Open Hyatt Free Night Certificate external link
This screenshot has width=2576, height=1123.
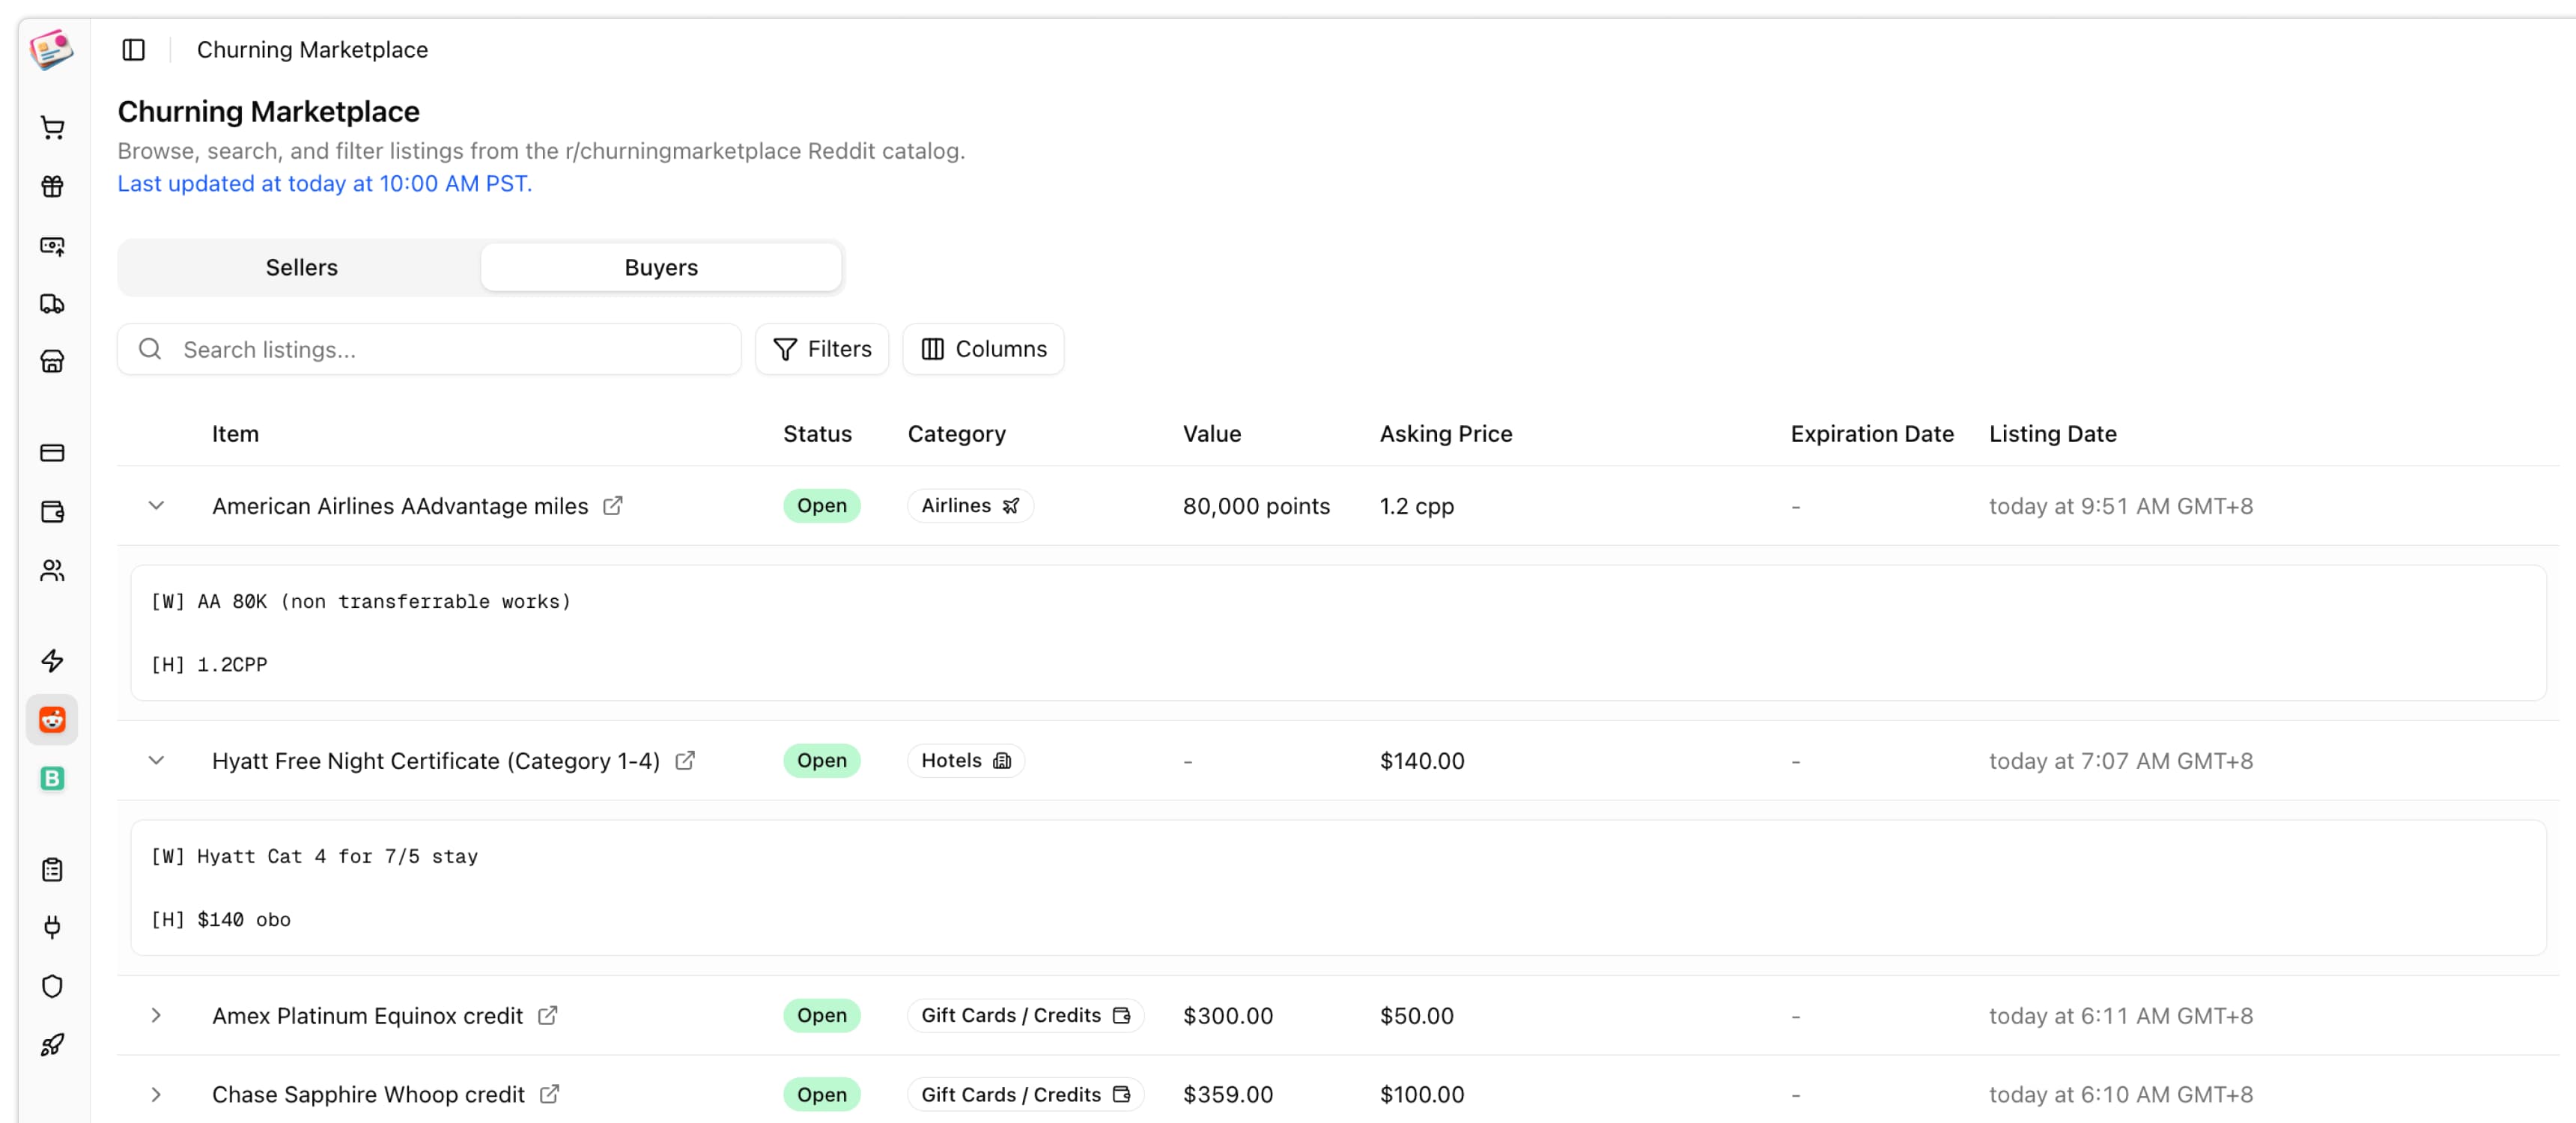[x=685, y=760]
